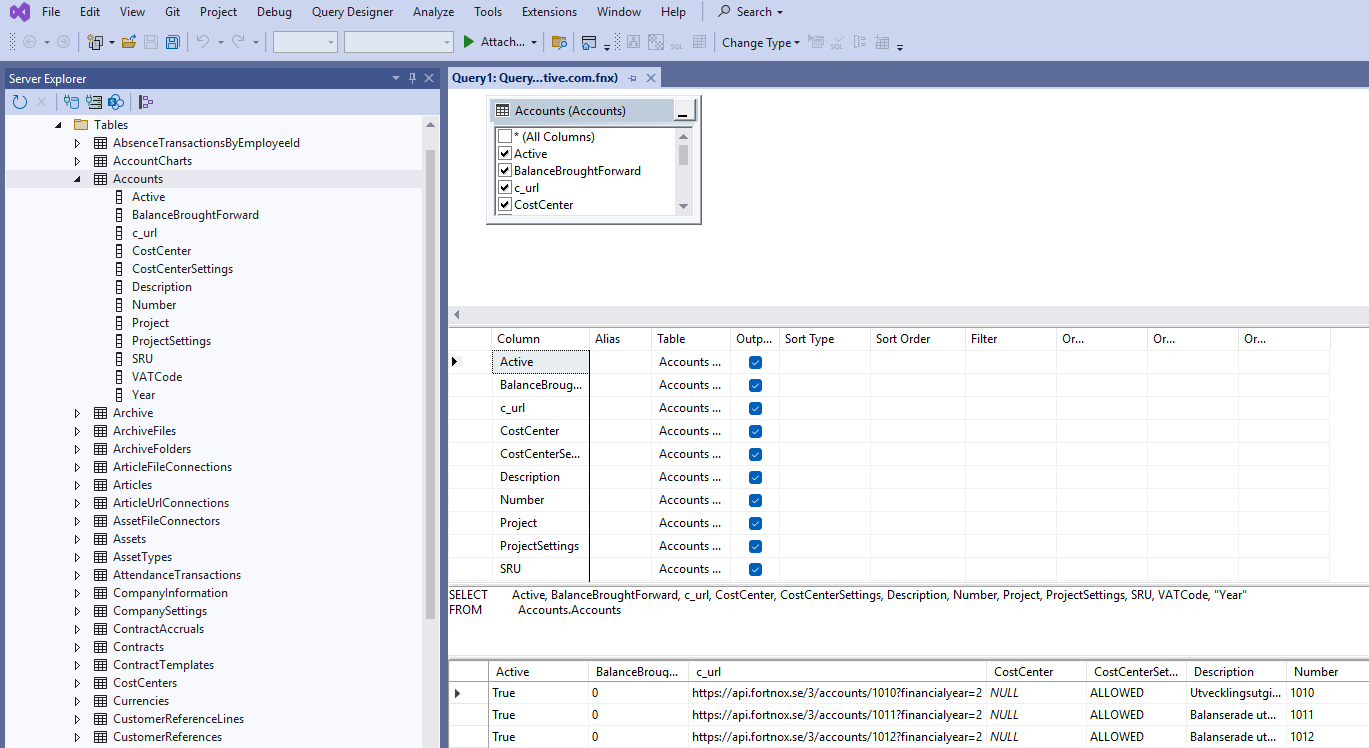Viewport: 1369px width, 748px height.
Task: Click the Search button in the menu bar
Action: click(752, 12)
